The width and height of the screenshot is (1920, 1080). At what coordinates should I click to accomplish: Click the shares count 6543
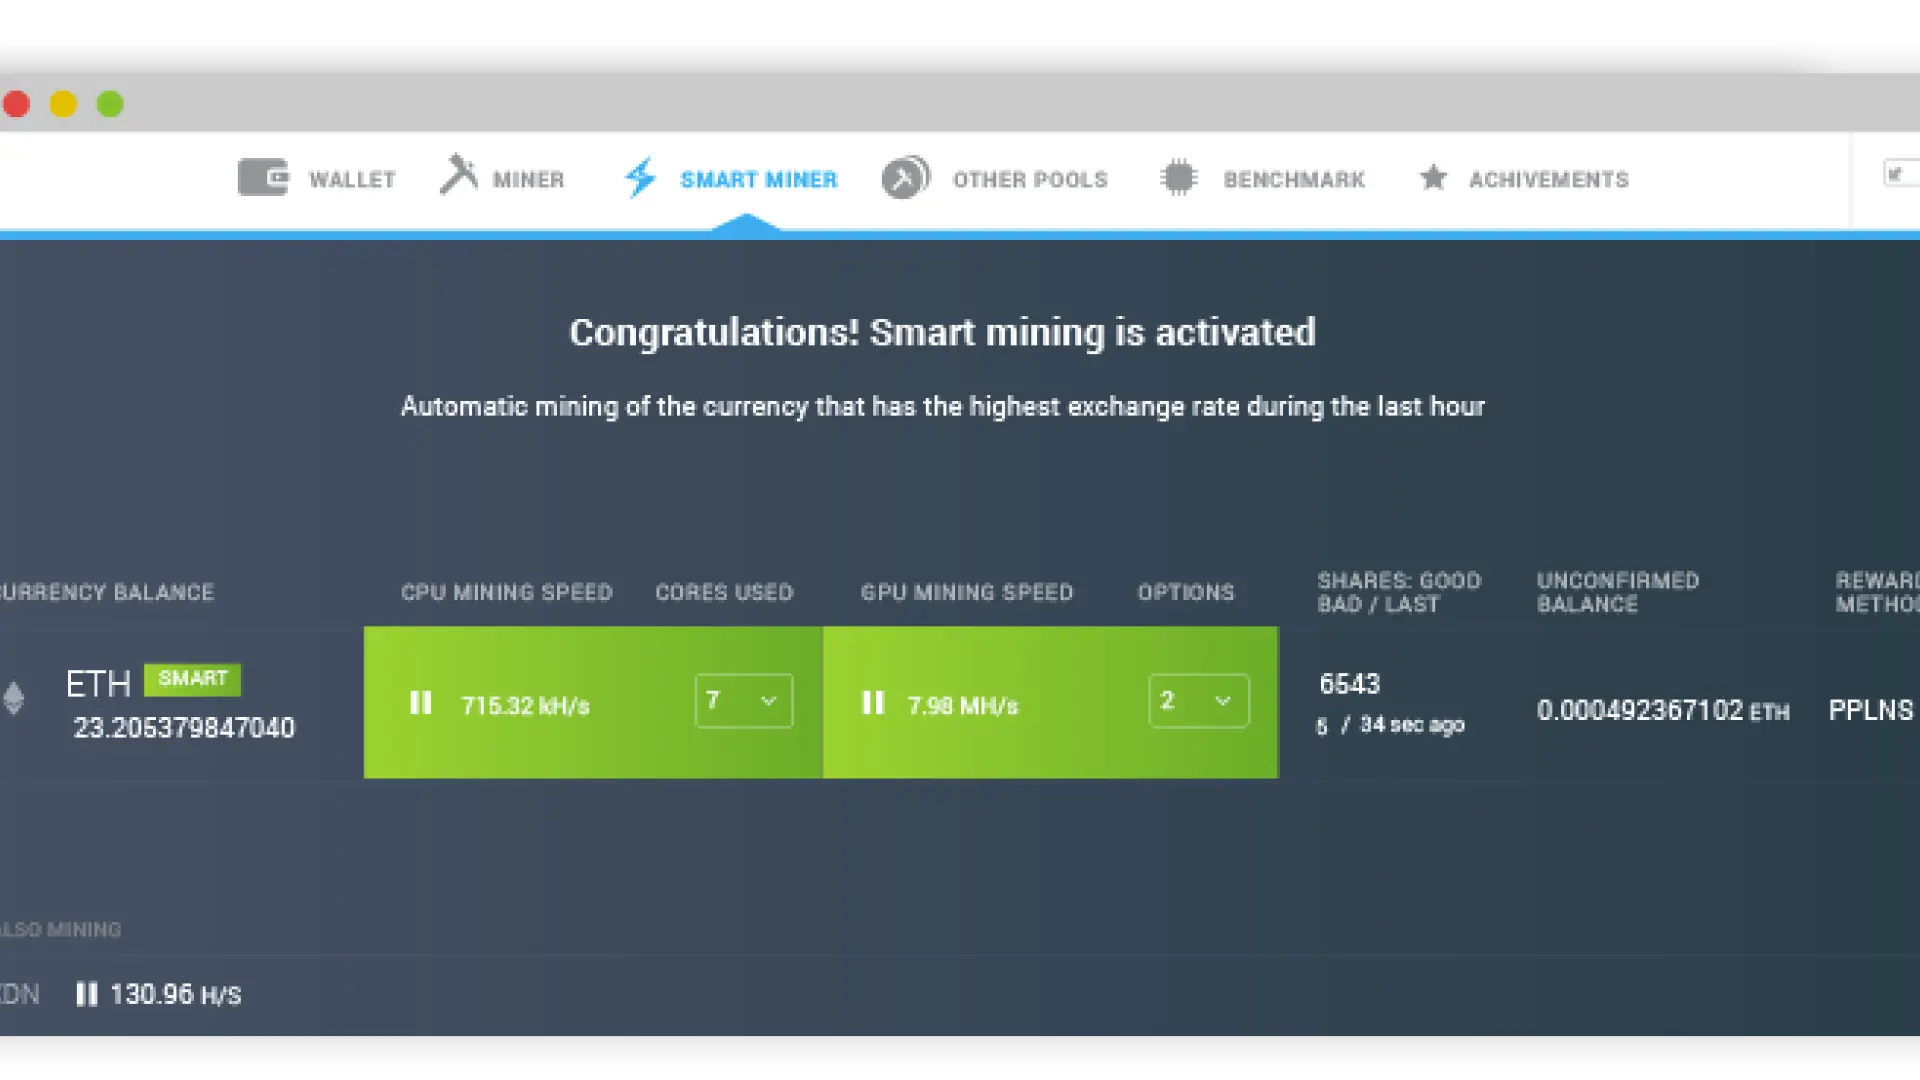pos(1350,684)
